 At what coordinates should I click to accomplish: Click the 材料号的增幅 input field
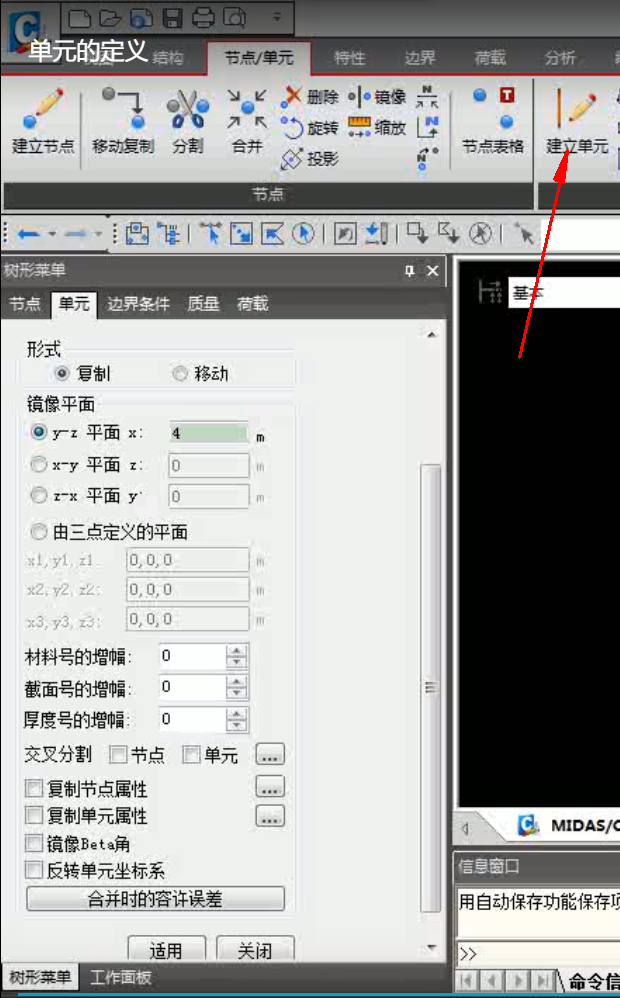(x=193, y=656)
